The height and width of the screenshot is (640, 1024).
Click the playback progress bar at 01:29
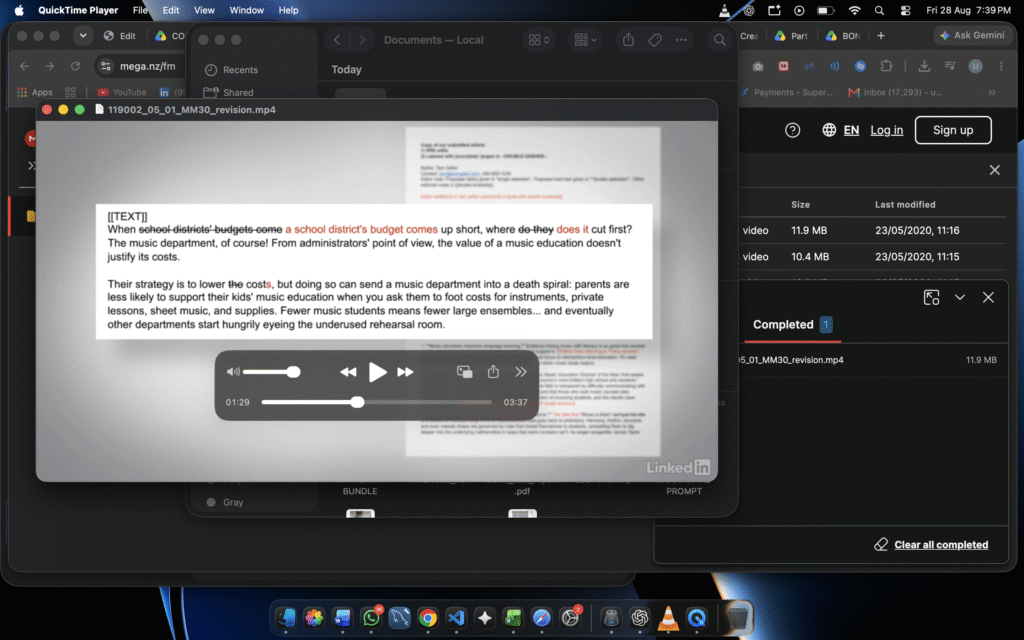coord(357,402)
